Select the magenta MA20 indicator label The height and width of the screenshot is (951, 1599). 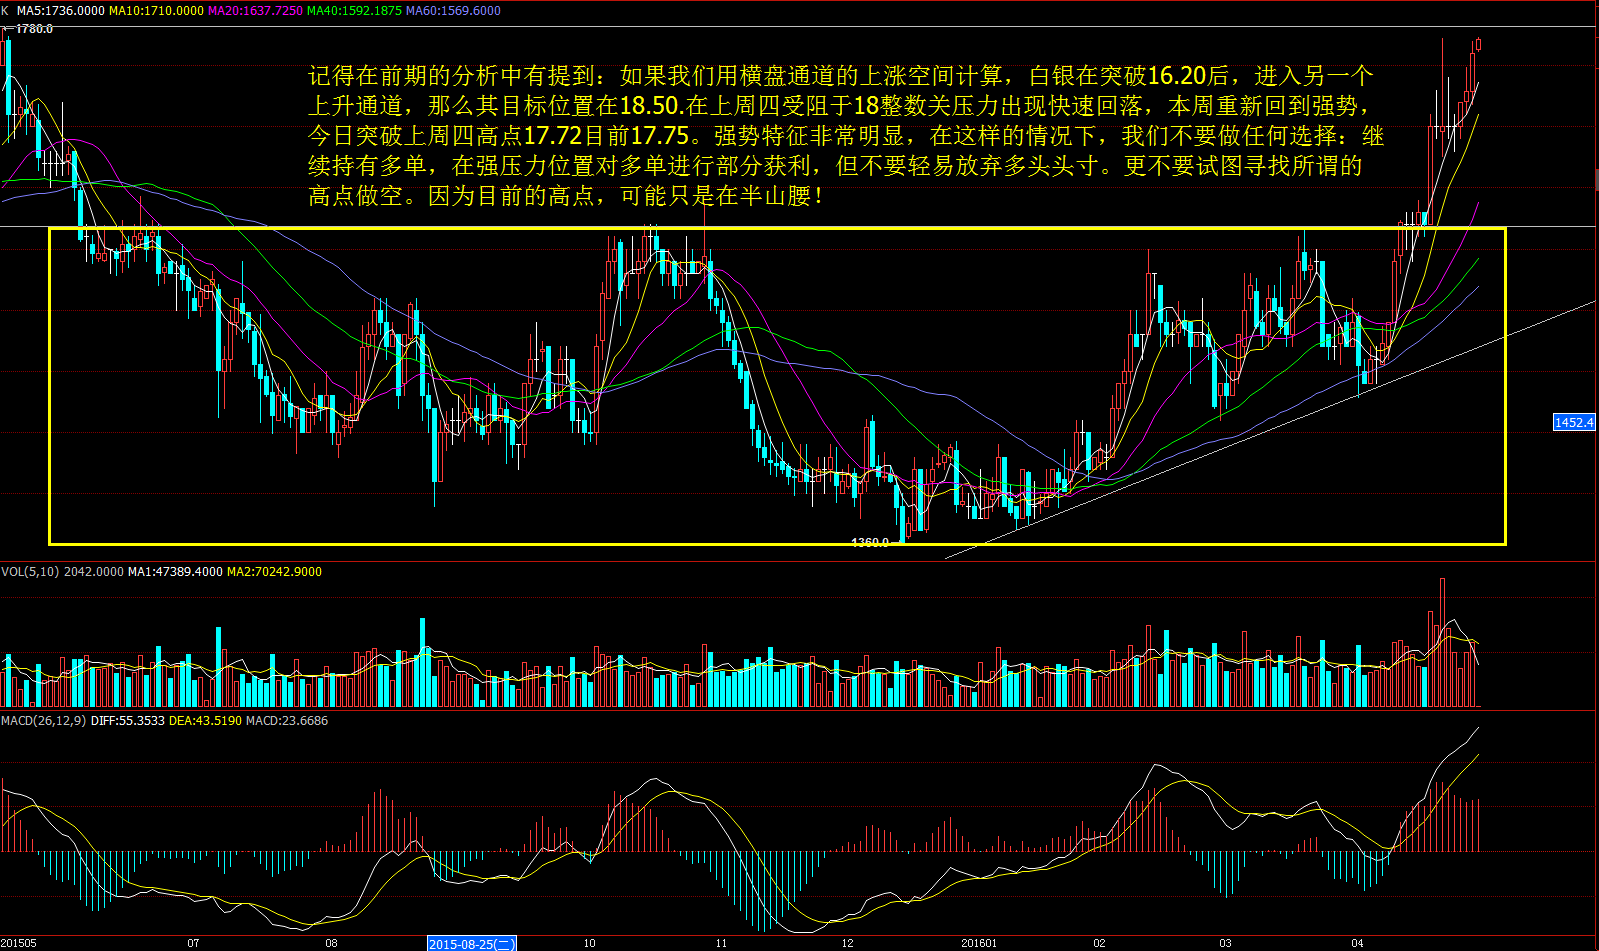[x=255, y=10]
